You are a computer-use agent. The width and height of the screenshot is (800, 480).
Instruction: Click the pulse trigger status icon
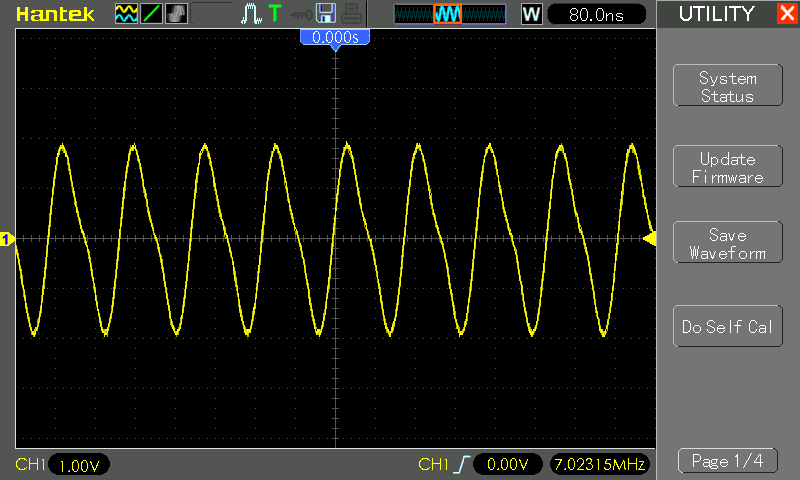point(251,14)
